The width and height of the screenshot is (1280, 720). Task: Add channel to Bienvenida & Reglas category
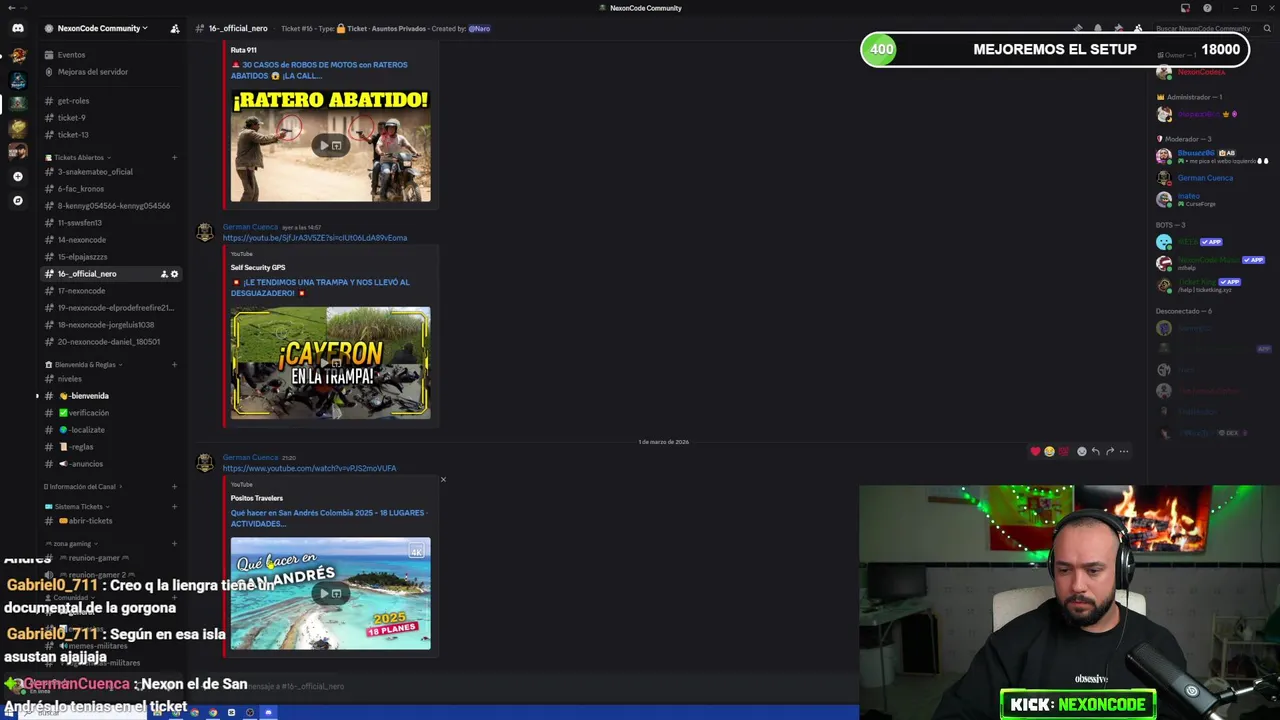(174, 365)
